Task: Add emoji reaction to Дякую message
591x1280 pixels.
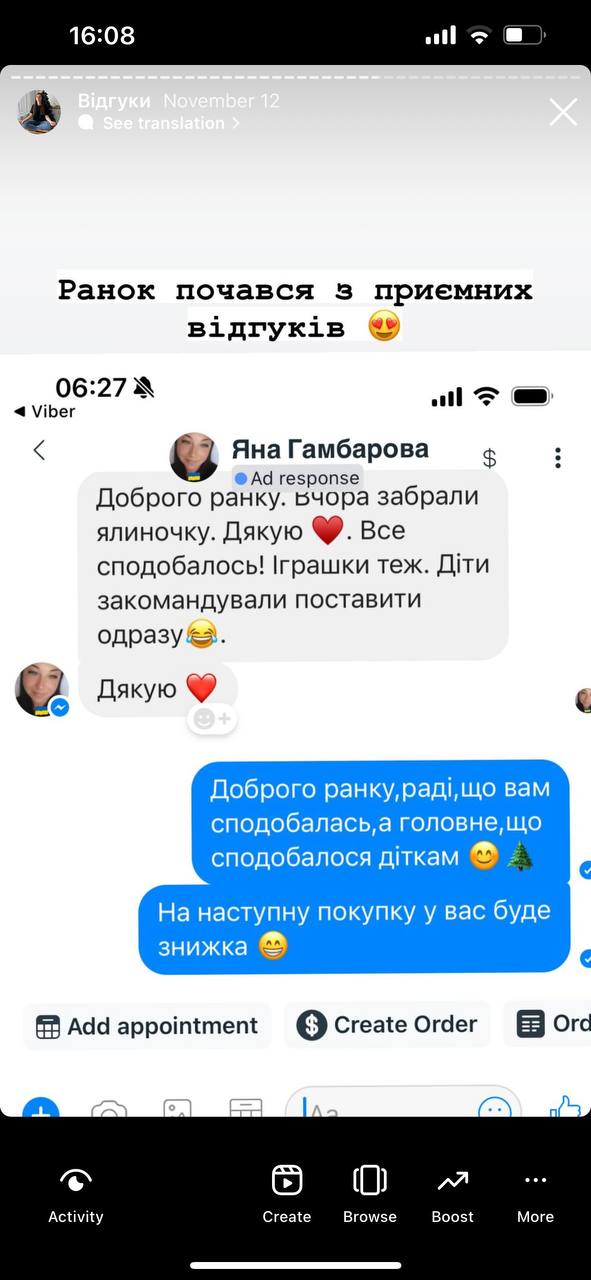Action: coord(212,718)
